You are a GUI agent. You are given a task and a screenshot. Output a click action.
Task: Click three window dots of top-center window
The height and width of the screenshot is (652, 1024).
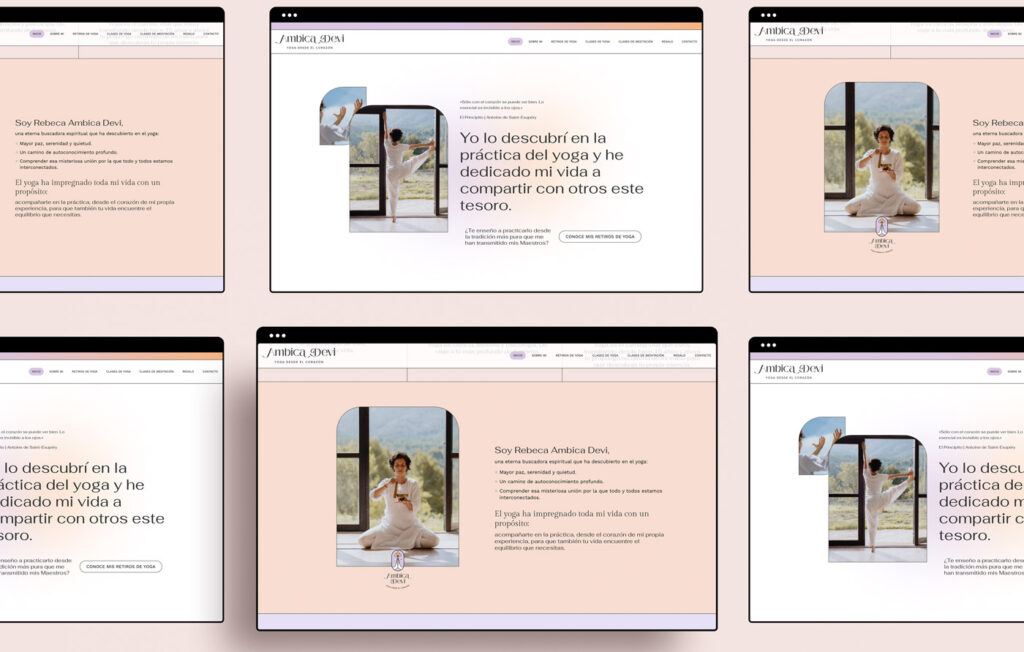point(289,15)
